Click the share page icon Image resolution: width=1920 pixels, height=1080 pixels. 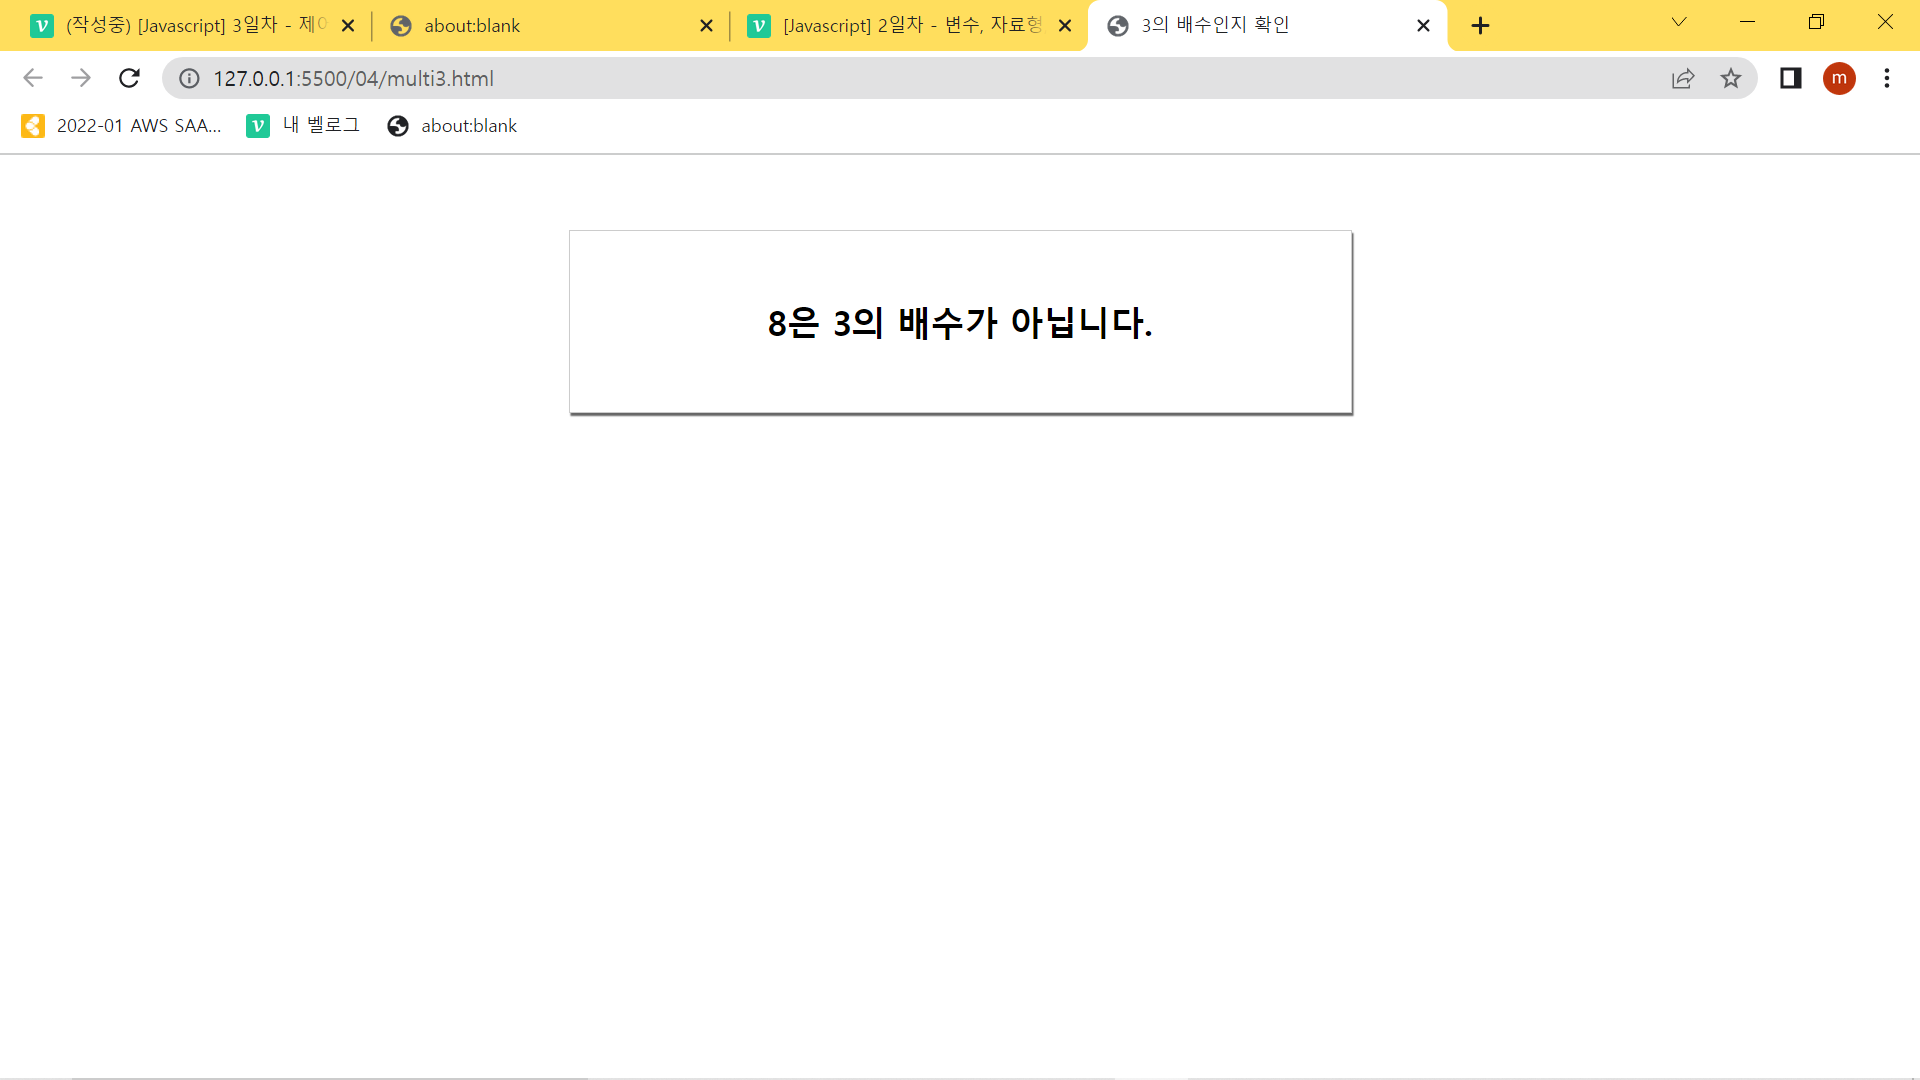click(x=1683, y=78)
